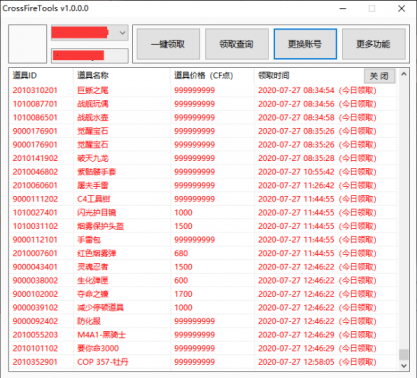
Task: Click the scrollbar down arrow
Action: [404, 366]
